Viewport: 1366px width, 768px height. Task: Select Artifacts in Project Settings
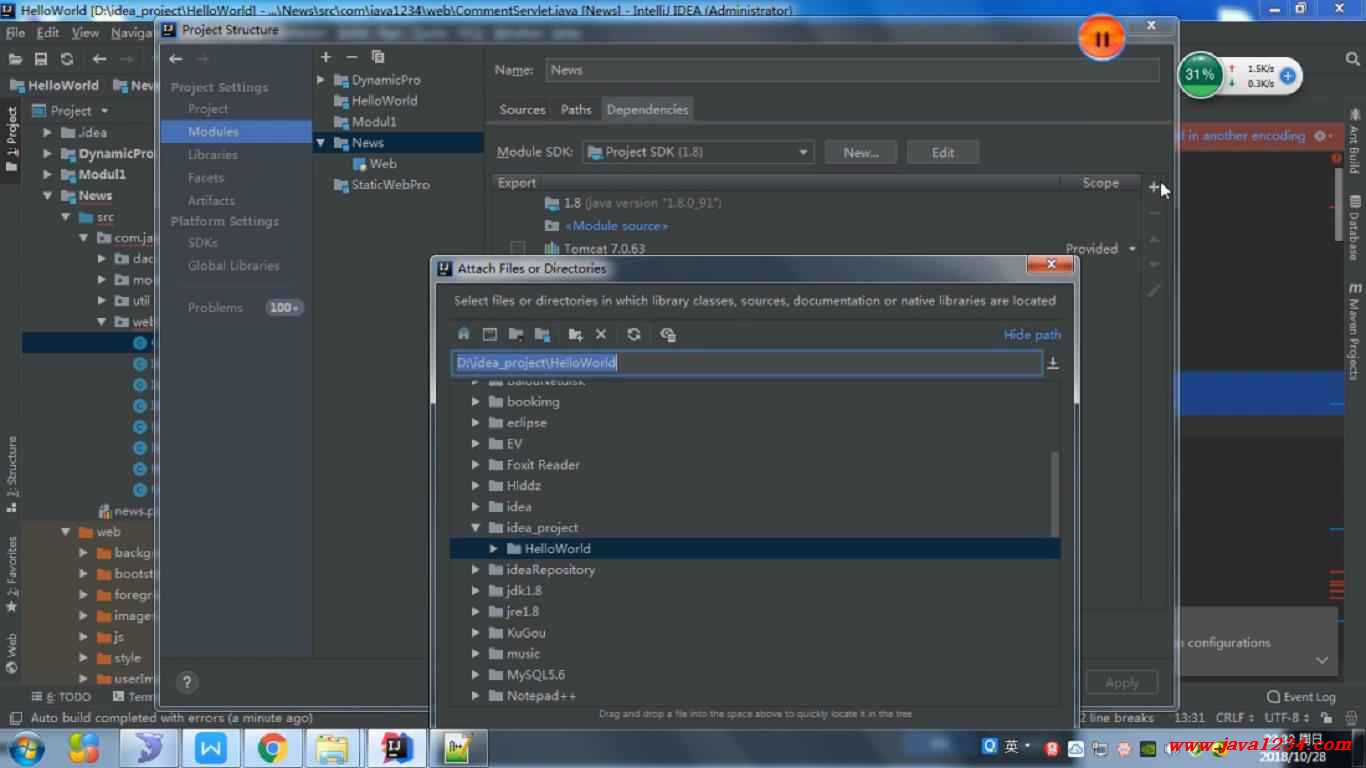pyautogui.click(x=211, y=201)
